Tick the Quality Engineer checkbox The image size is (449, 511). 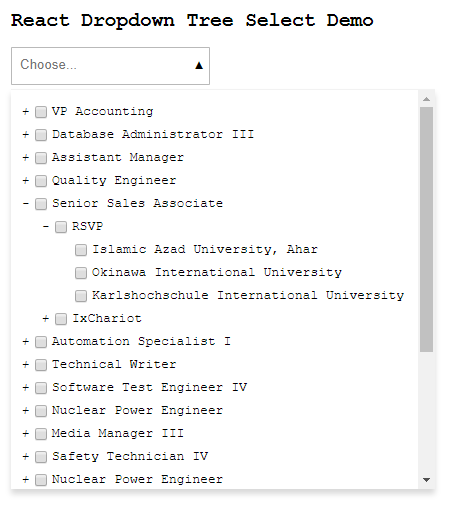pos(41,181)
